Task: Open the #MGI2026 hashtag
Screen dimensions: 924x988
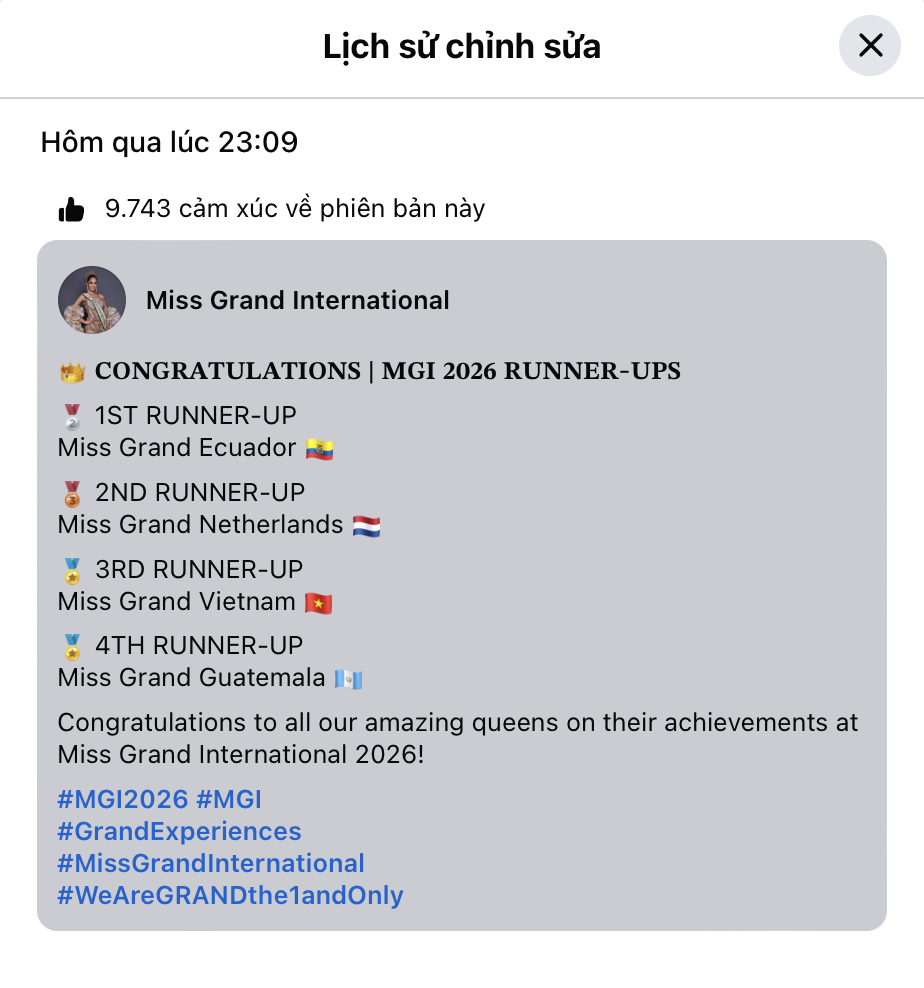Action: (x=123, y=800)
